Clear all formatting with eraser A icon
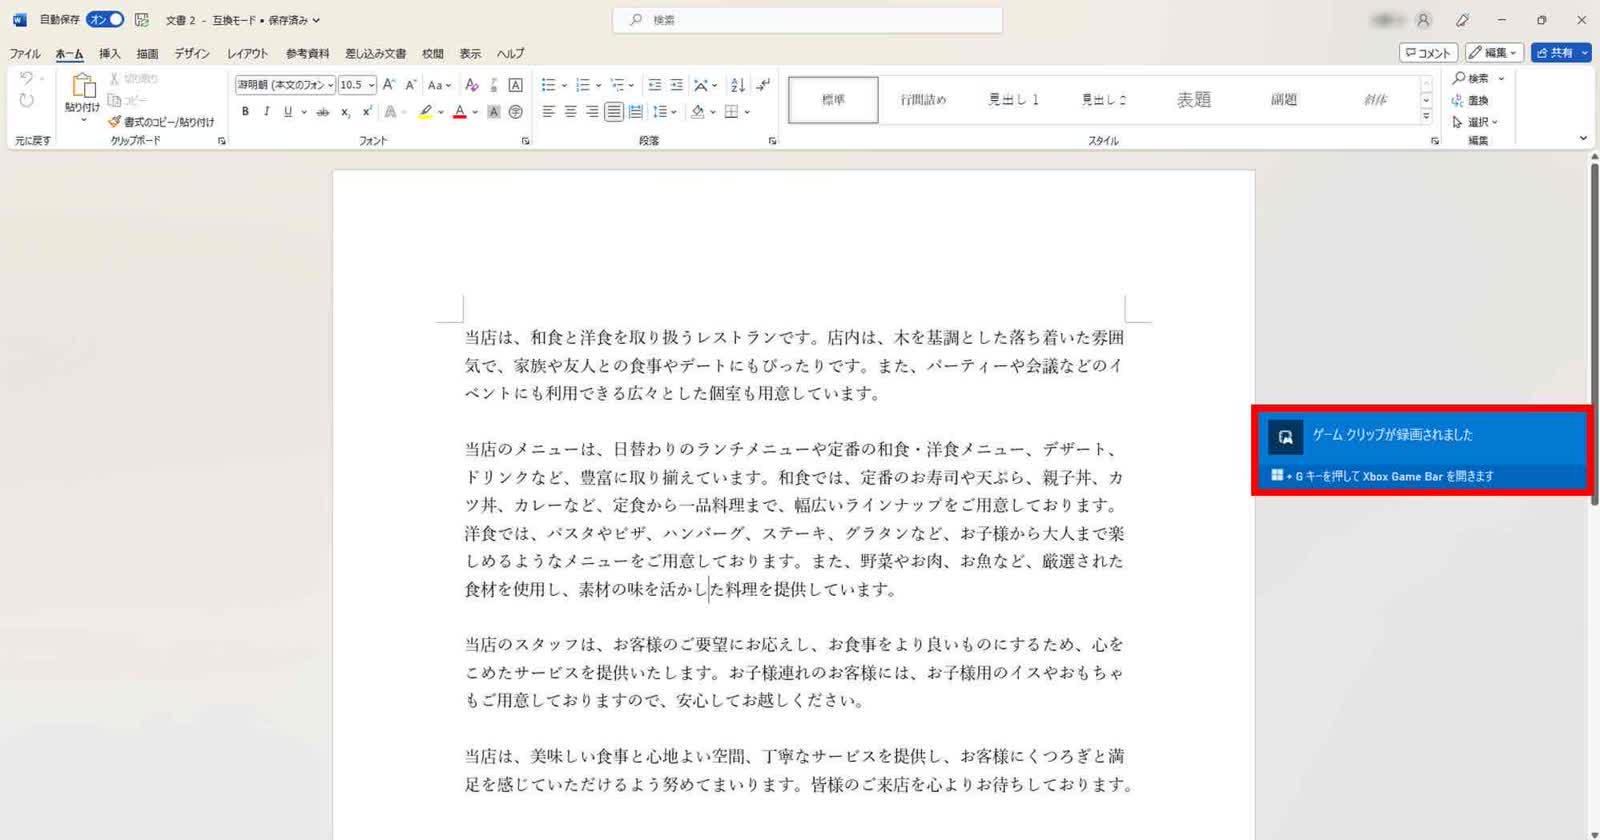Viewport: 1600px width, 840px height. click(x=472, y=85)
